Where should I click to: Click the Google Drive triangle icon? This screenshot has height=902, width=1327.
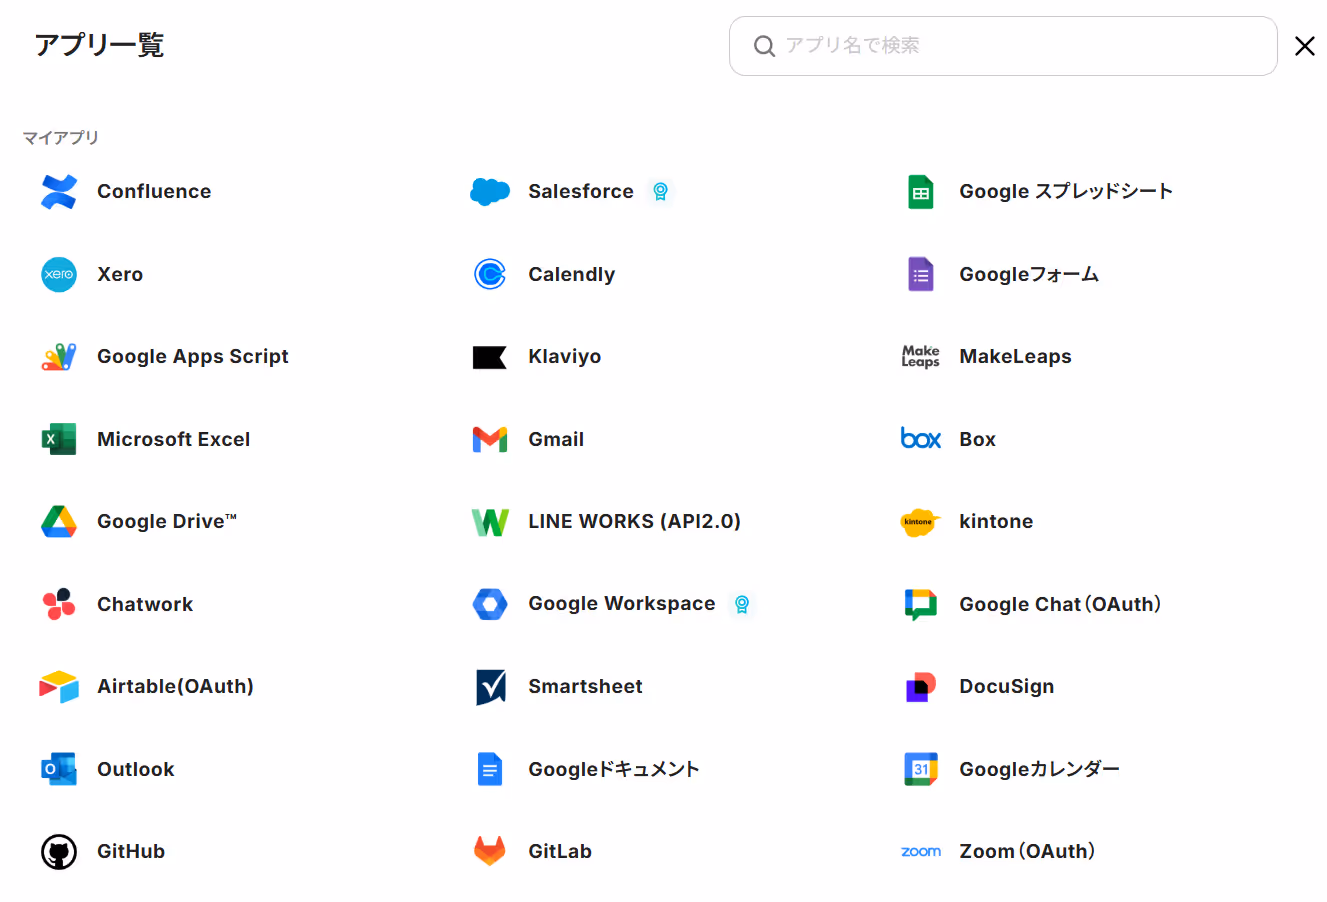59,522
